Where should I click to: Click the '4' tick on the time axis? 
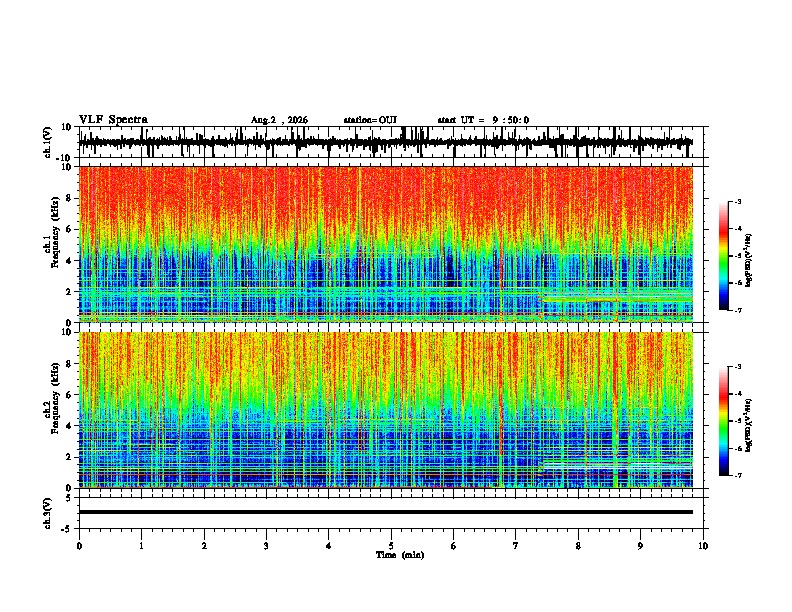coord(329,546)
